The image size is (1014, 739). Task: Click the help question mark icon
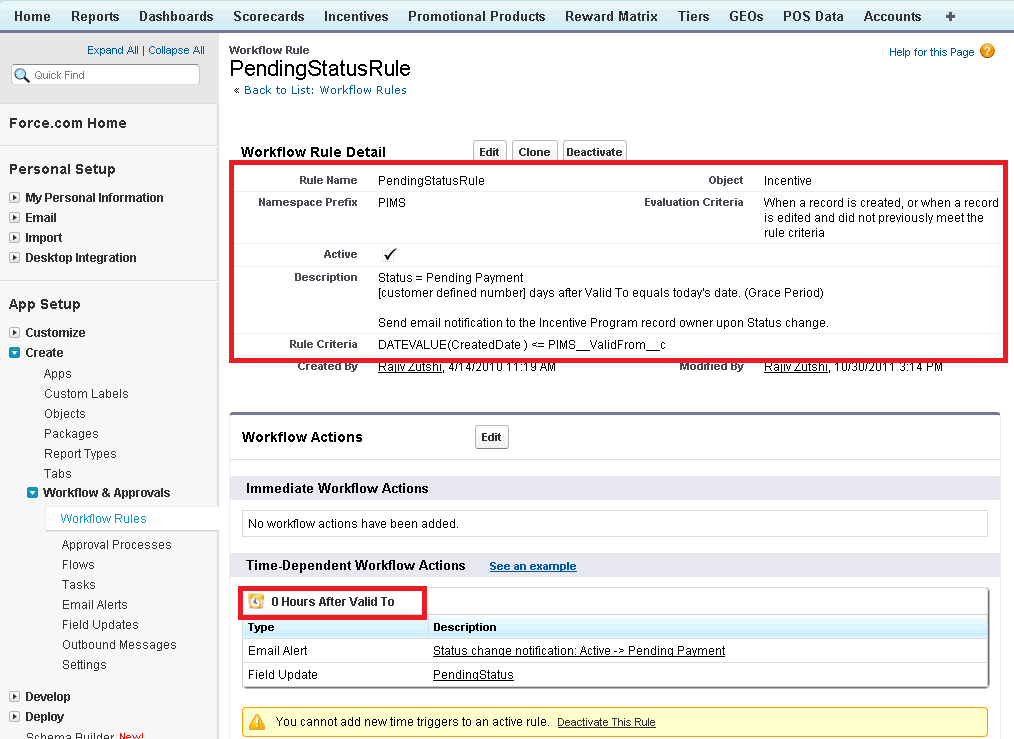click(x=987, y=51)
